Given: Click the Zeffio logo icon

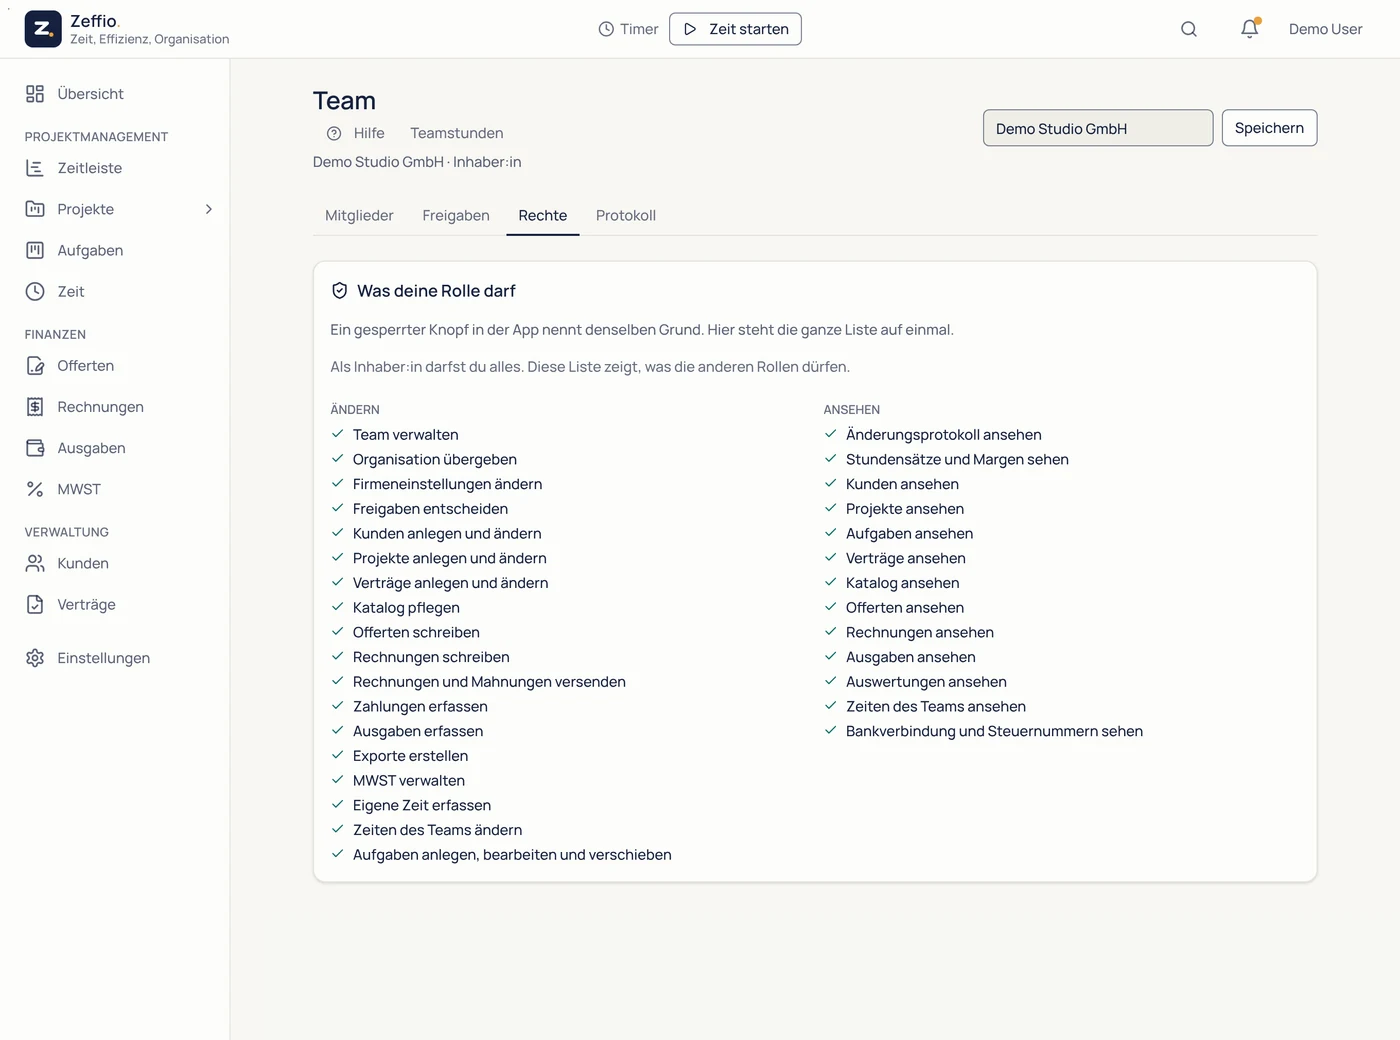Looking at the screenshot, I should 43,29.
